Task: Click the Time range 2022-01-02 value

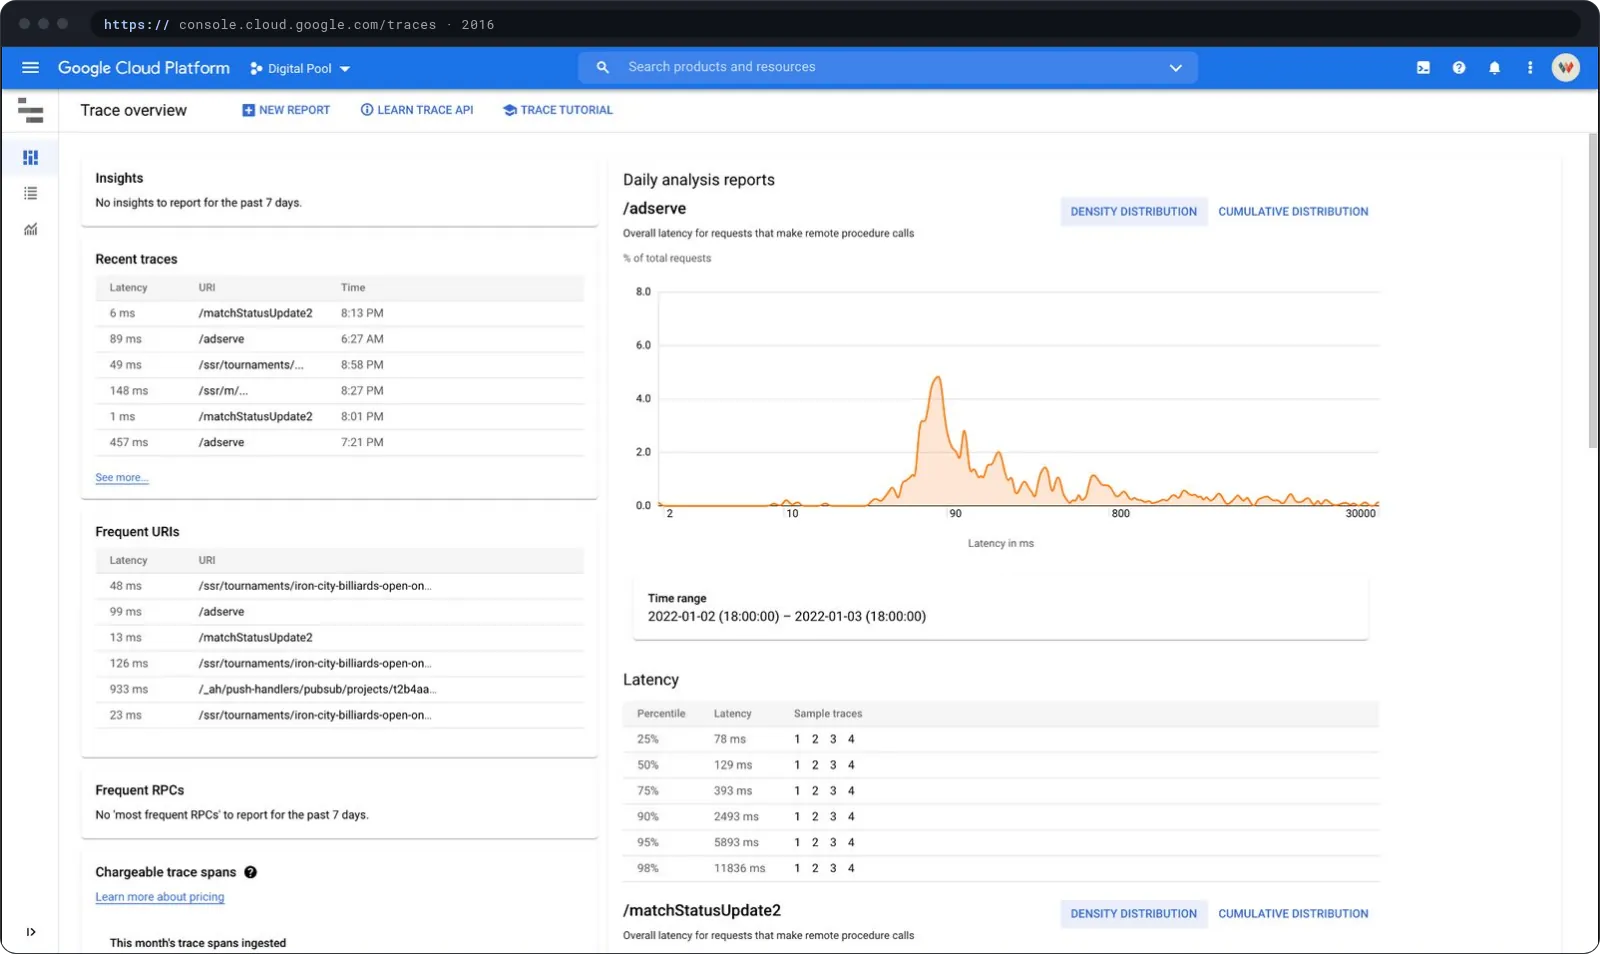Action: coord(787,617)
